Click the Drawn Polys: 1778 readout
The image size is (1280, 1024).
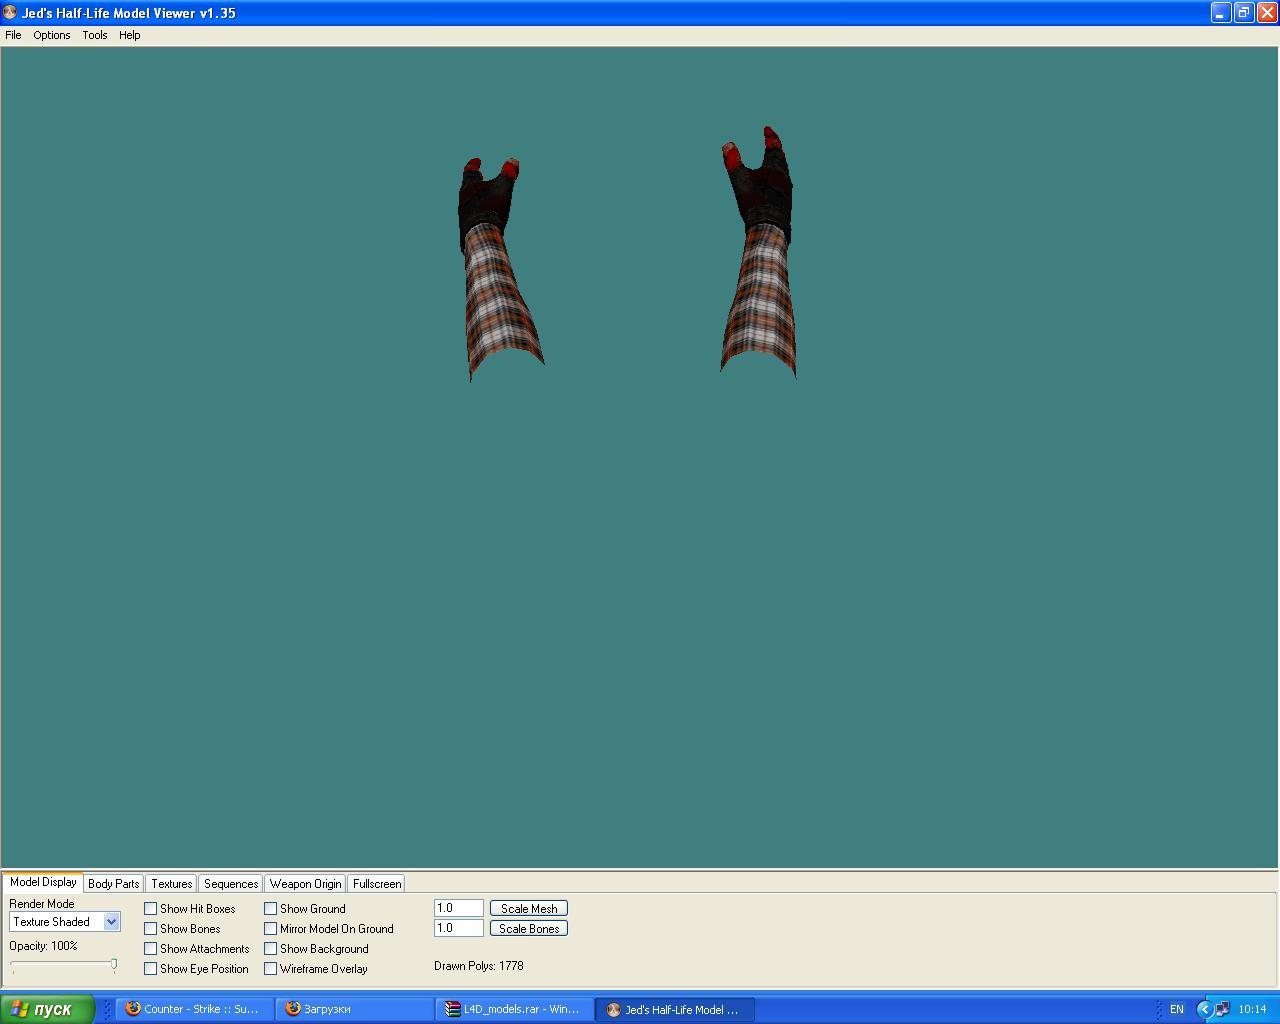pos(479,966)
